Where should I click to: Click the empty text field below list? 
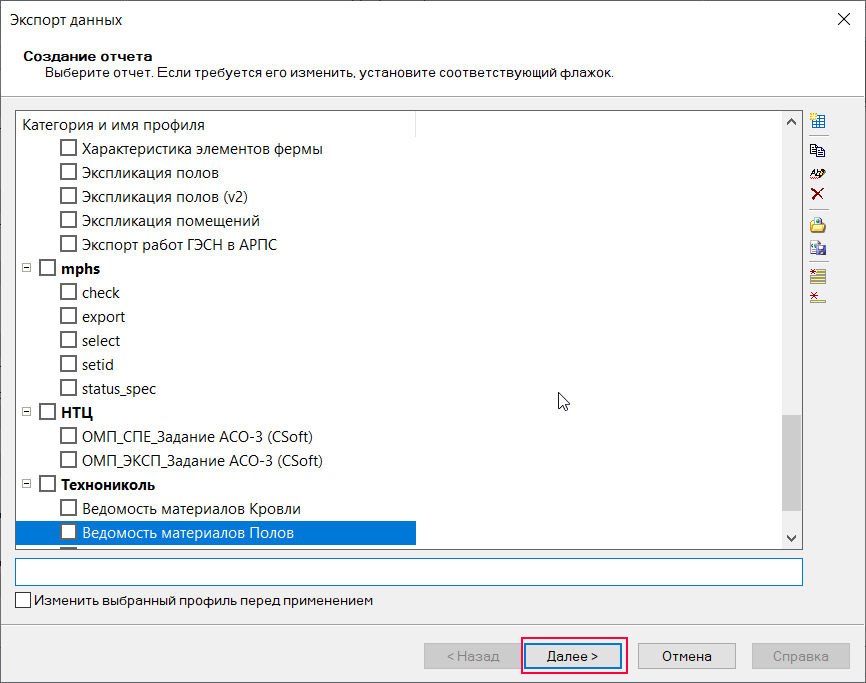(408, 572)
